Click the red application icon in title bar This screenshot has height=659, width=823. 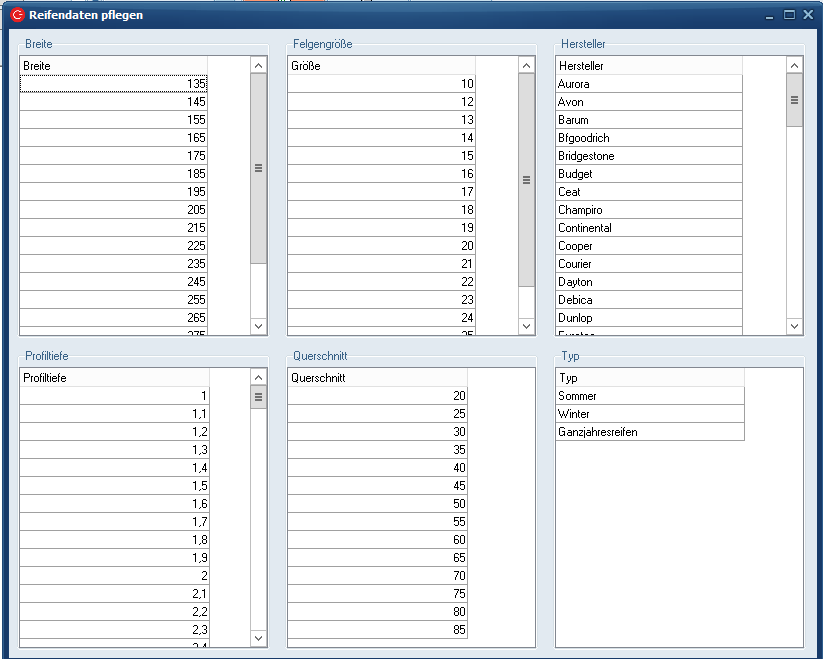[x=16, y=15]
